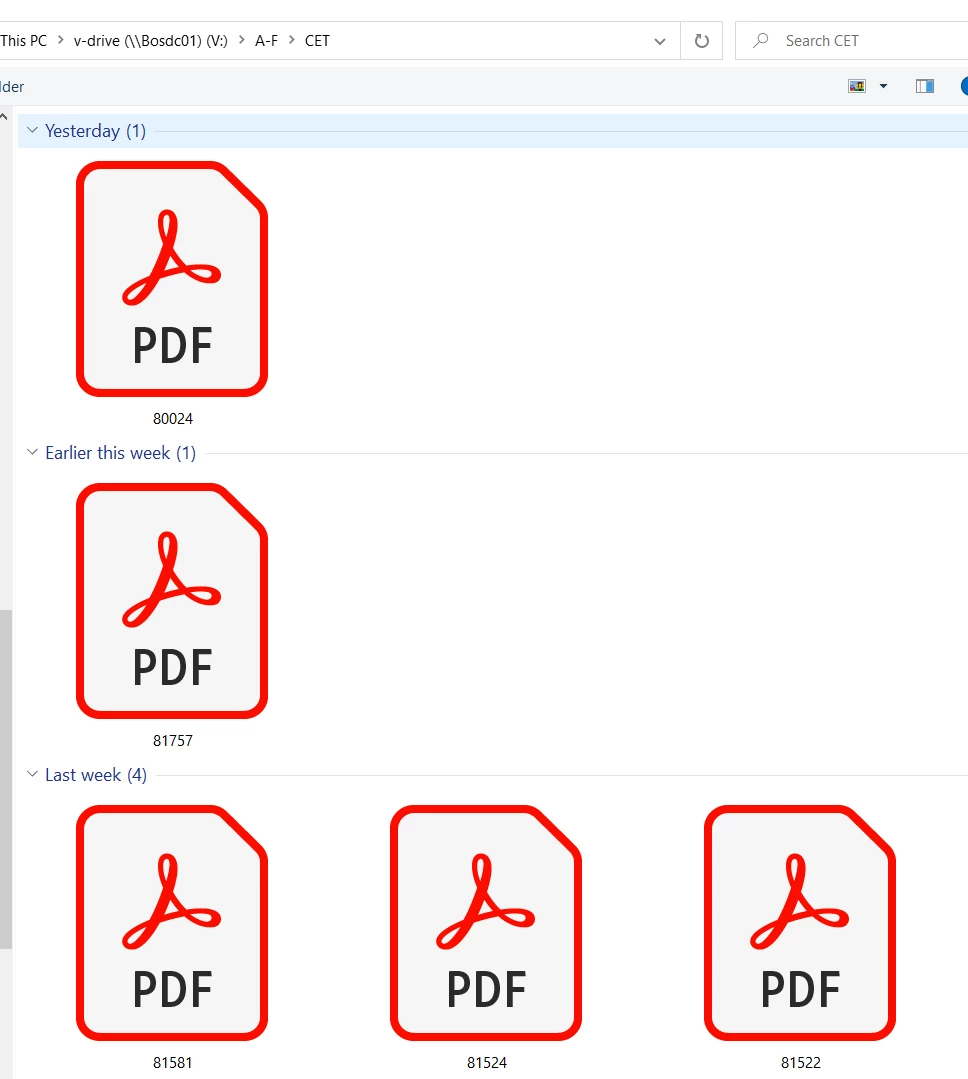
Task: Select file name label 81524
Action: tap(486, 1062)
